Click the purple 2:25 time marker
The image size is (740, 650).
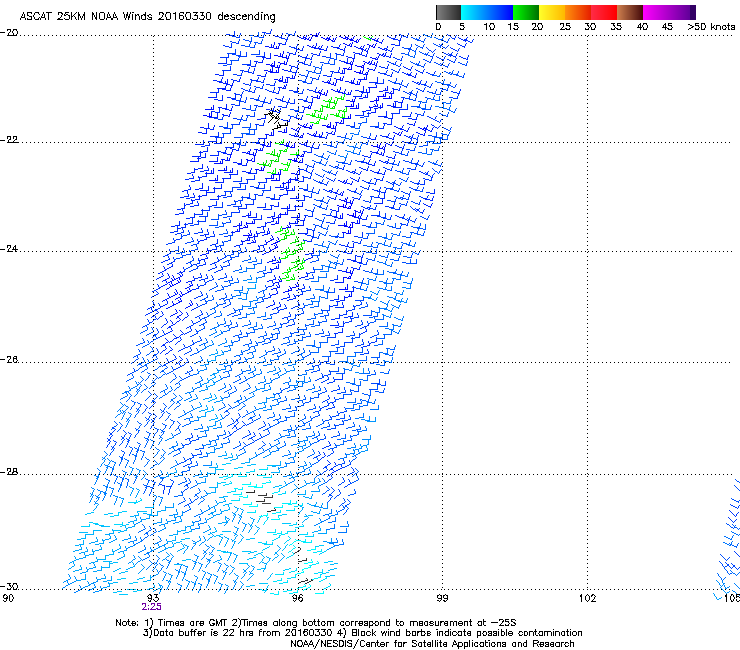pyautogui.click(x=151, y=607)
